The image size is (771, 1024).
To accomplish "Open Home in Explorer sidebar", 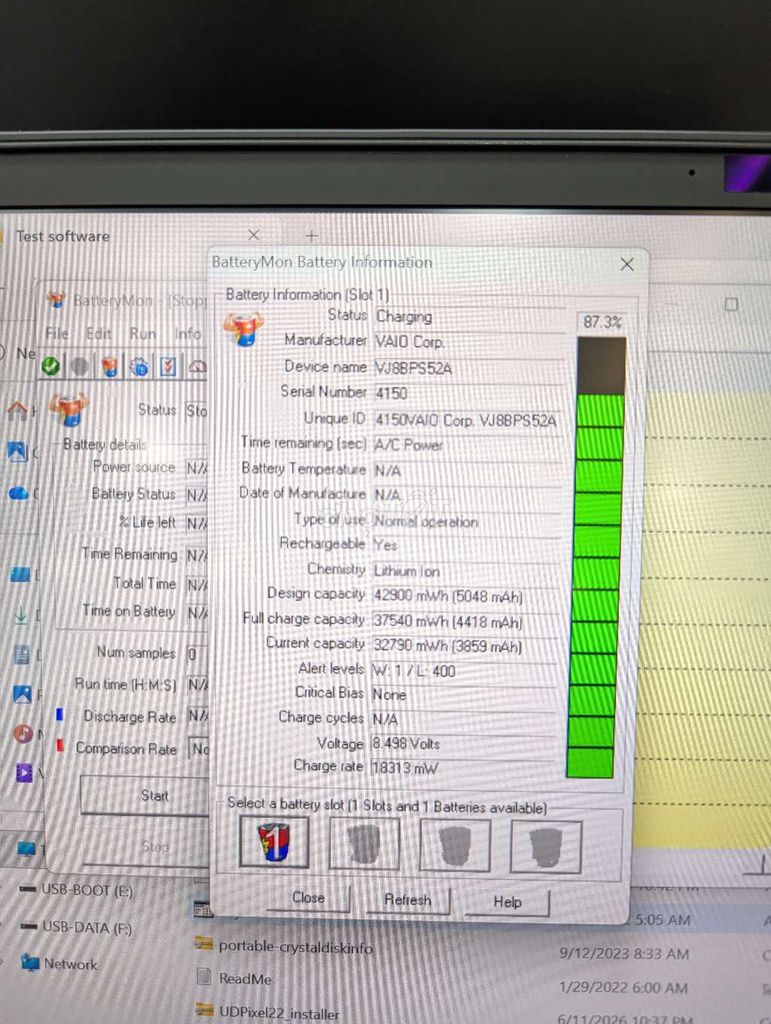I will [17, 411].
